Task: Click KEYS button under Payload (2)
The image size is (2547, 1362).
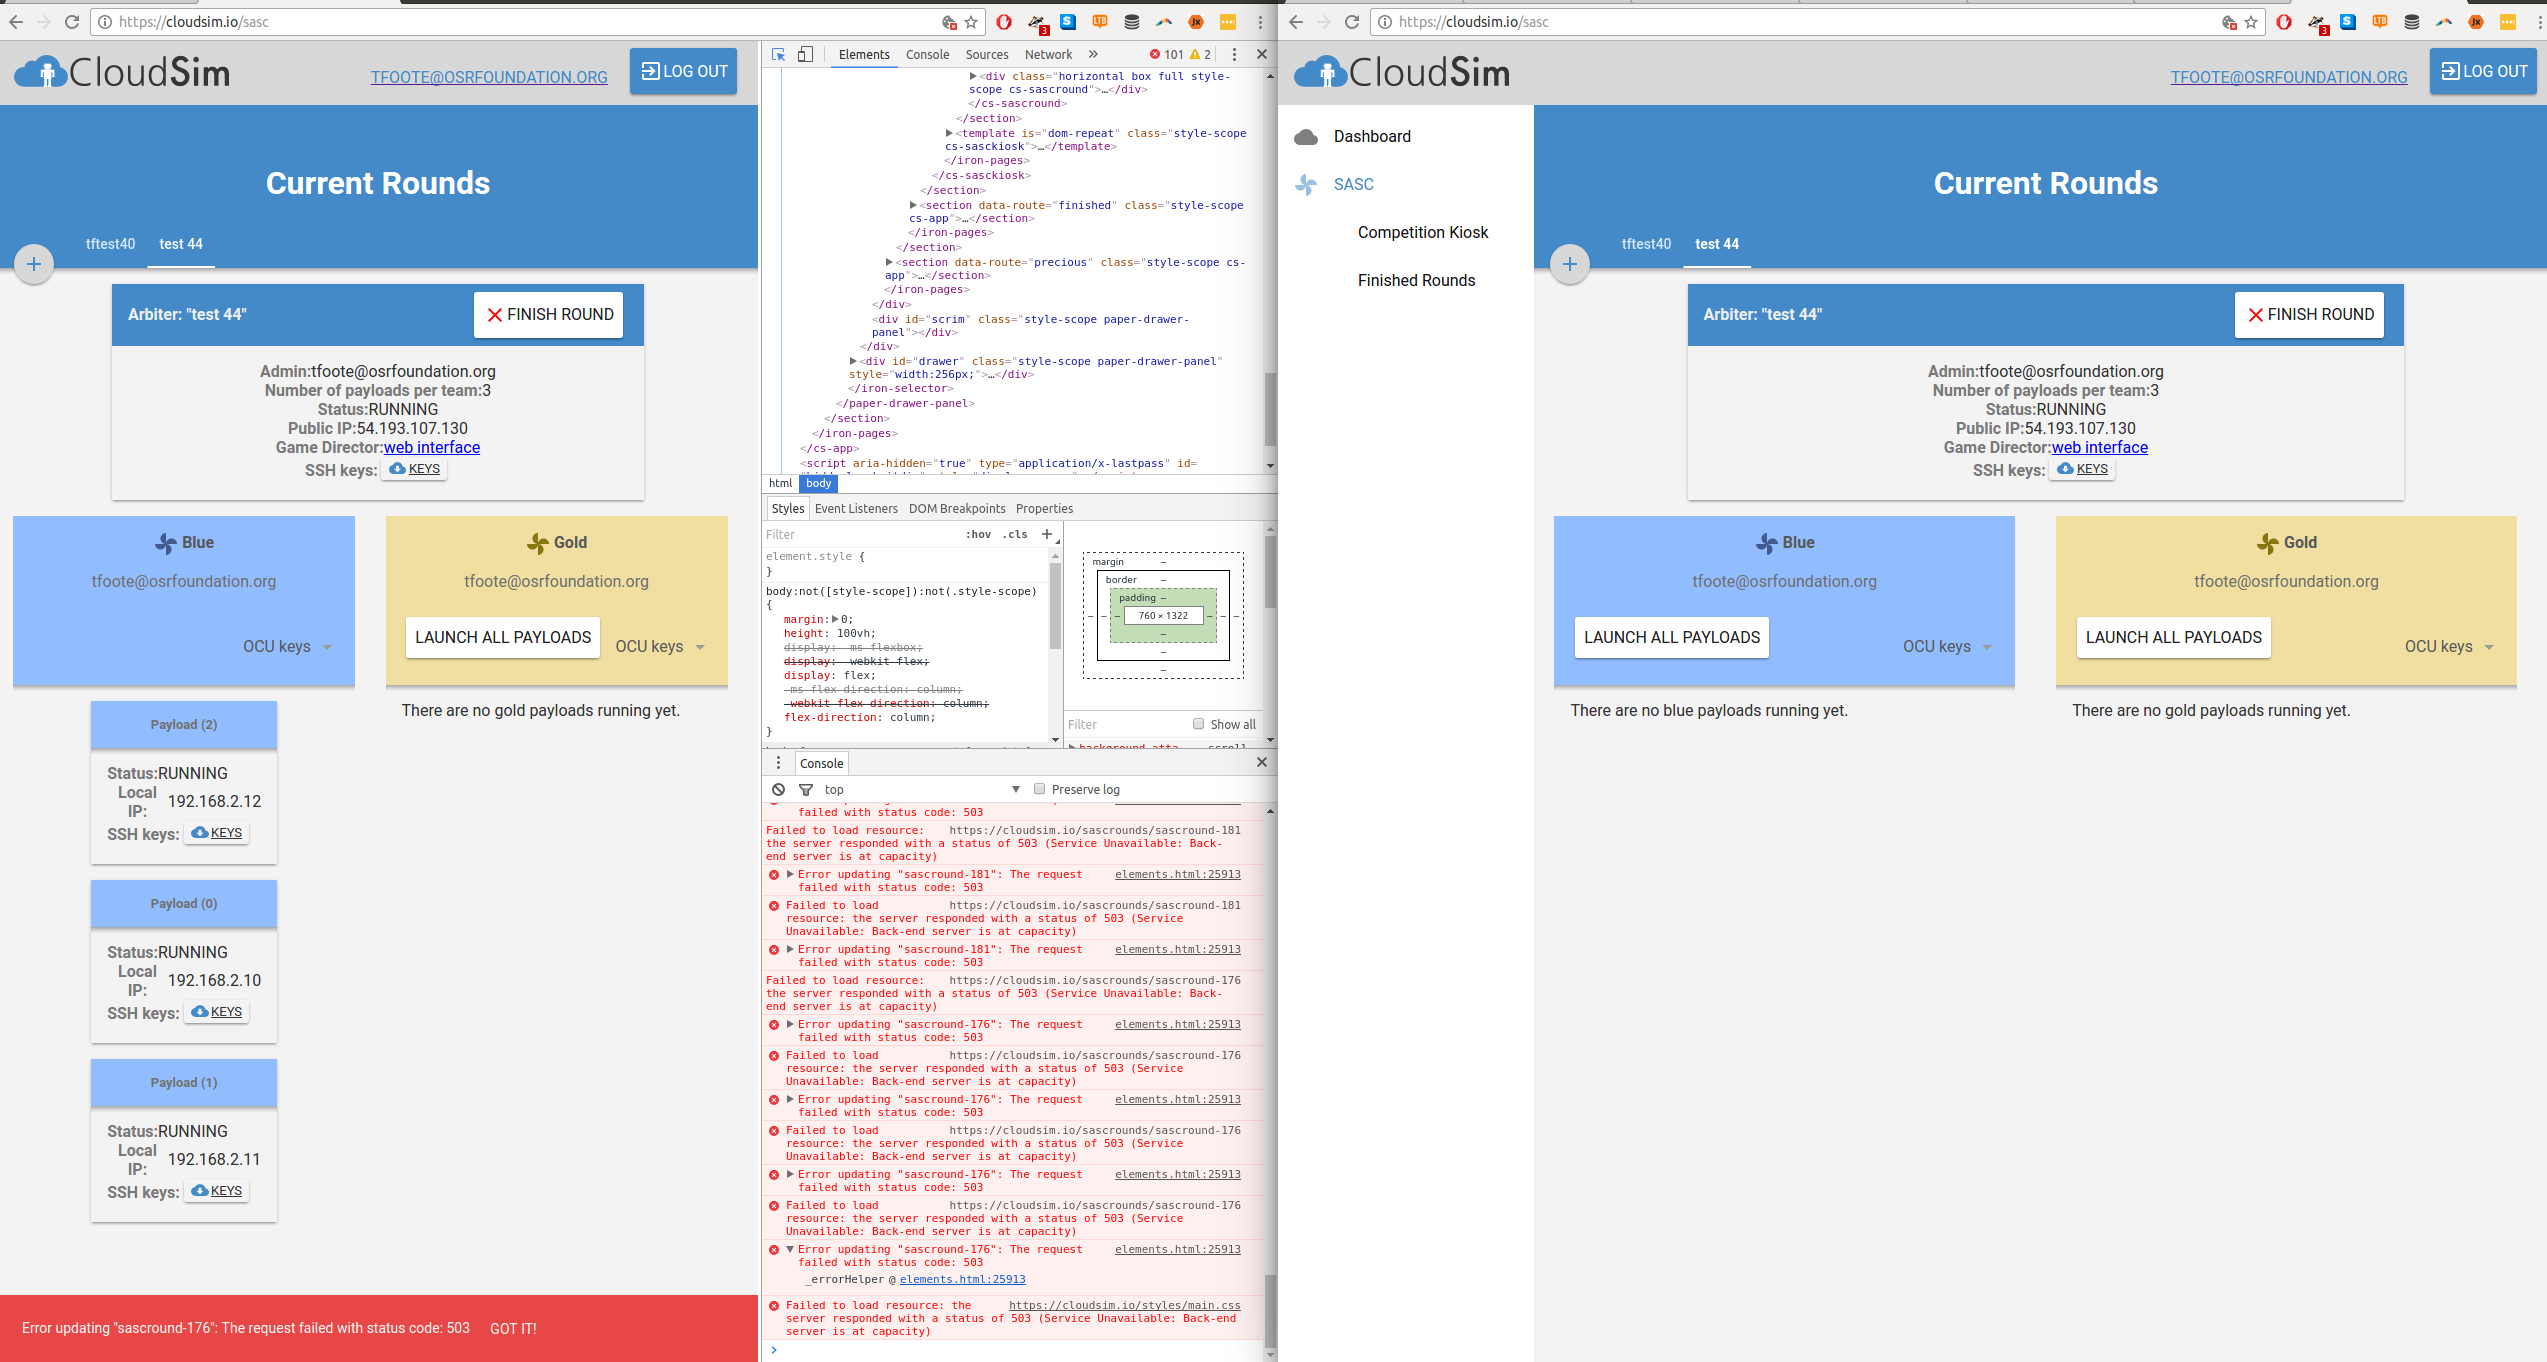Action: [217, 833]
